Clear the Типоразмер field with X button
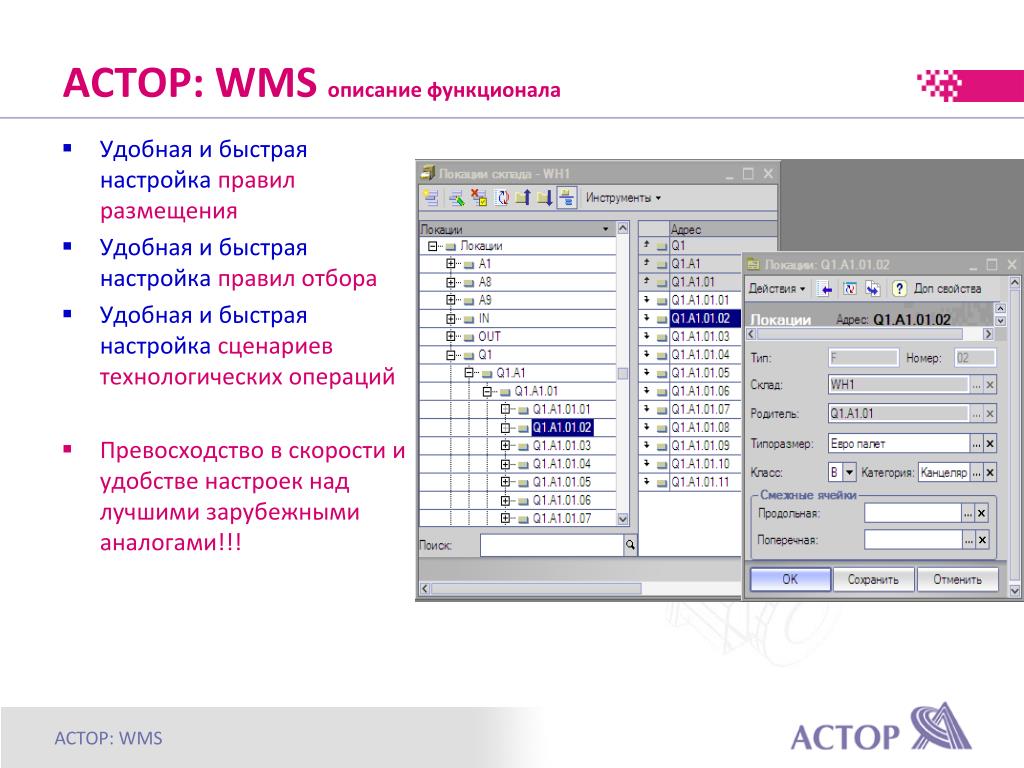The width and height of the screenshot is (1024, 768). (x=990, y=443)
